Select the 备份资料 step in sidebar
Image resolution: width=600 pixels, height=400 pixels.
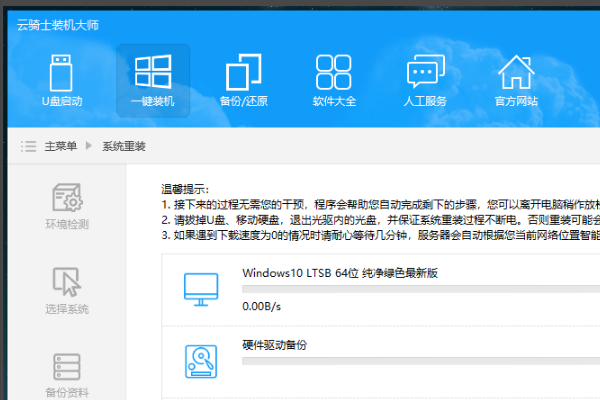pyautogui.click(x=67, y=376)
